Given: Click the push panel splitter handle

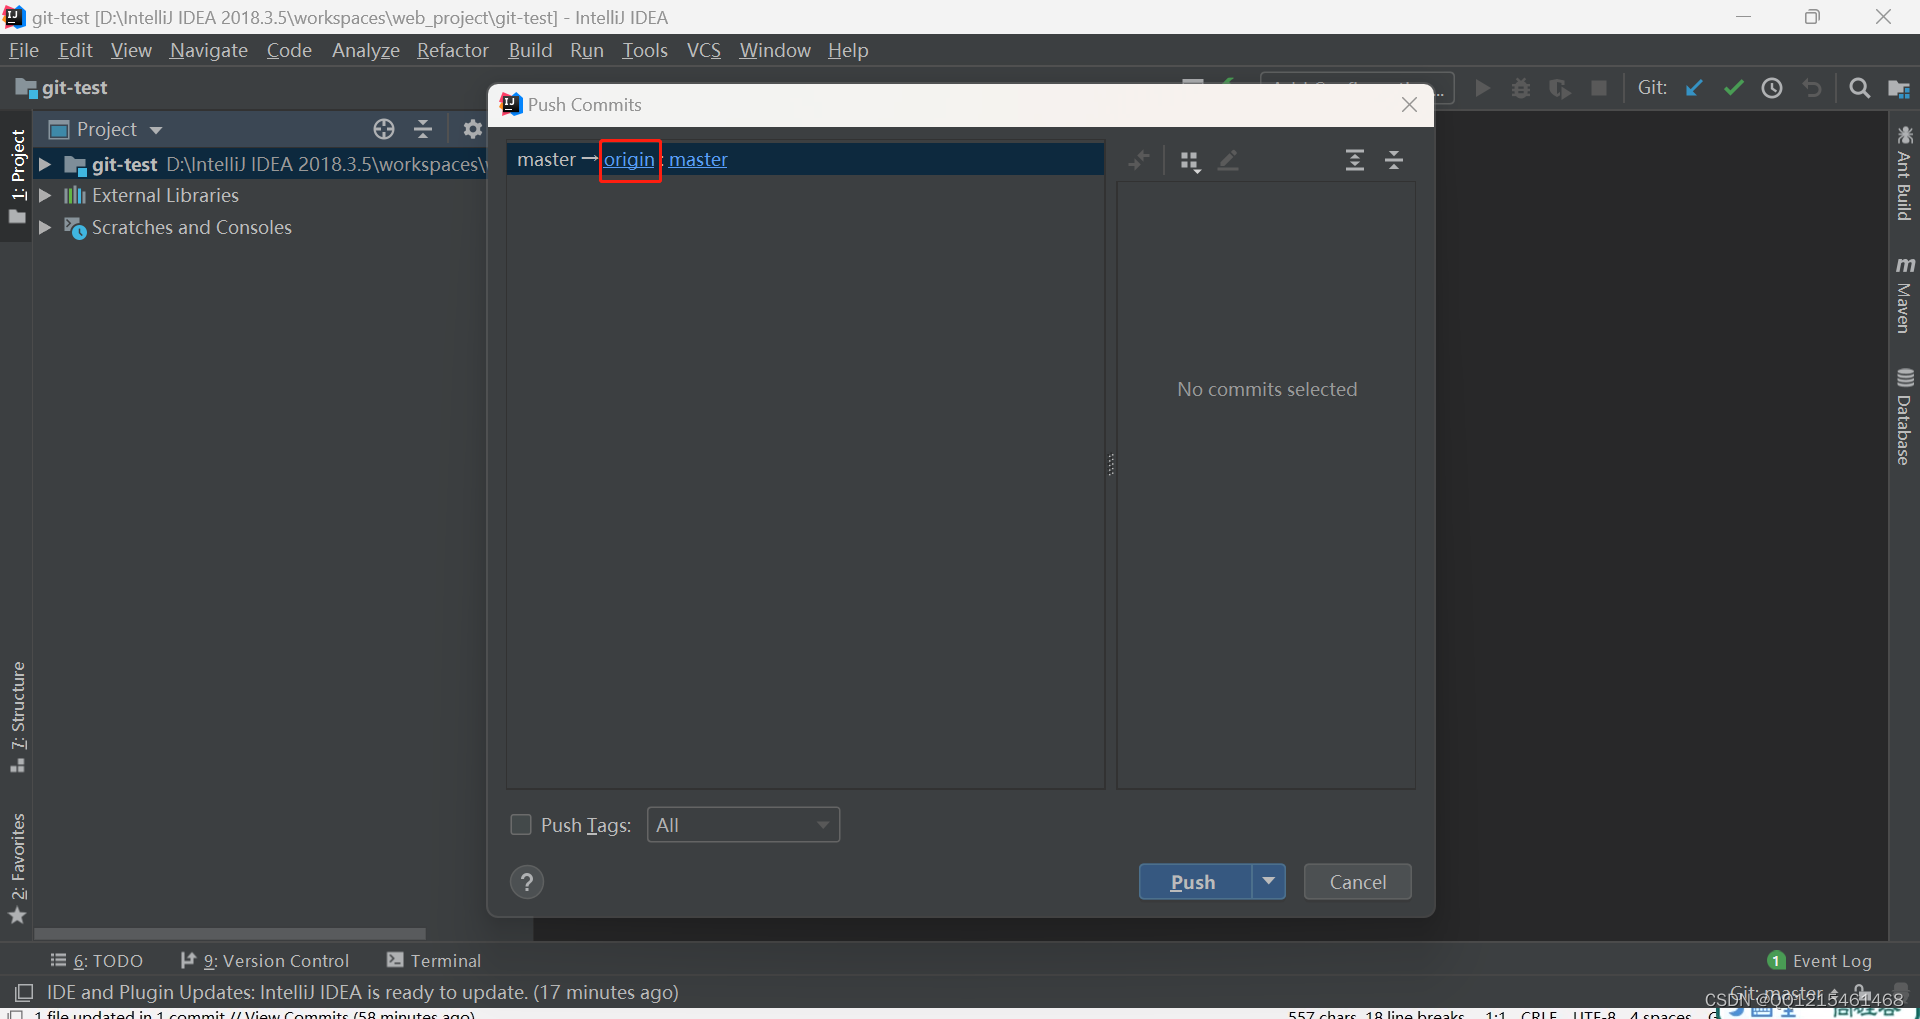Looking at the screenshot, I should pos(1111,465).
